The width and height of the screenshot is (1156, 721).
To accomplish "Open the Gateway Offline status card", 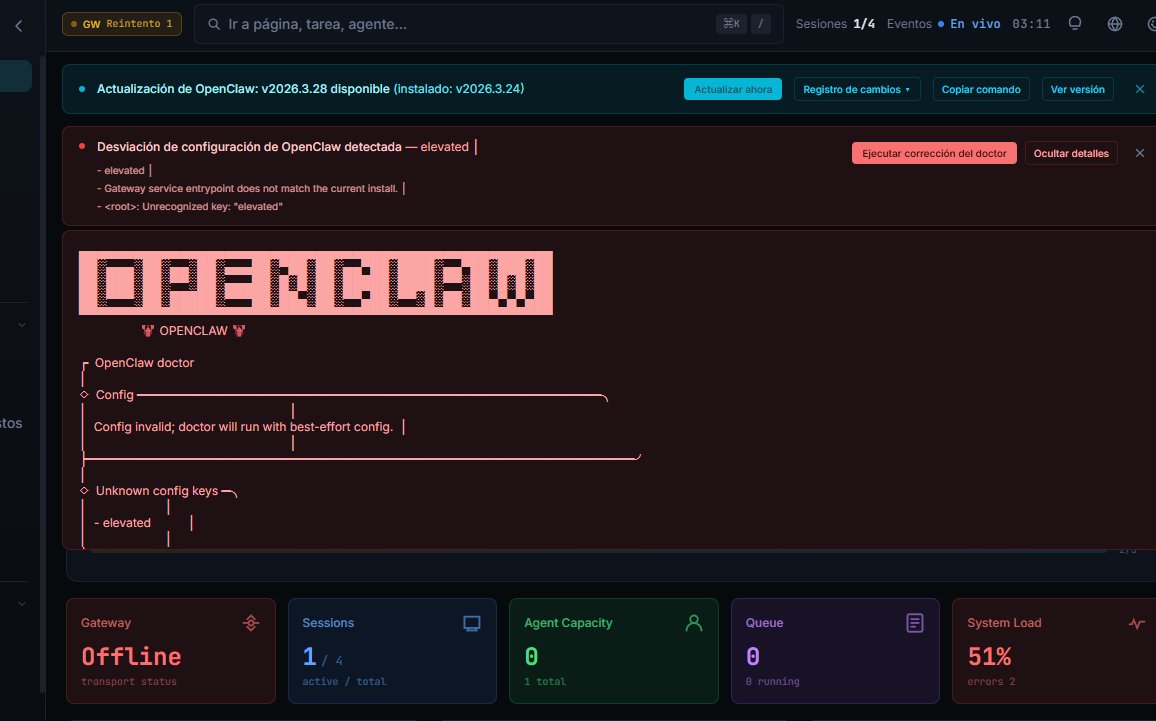I will click(171, 651).
